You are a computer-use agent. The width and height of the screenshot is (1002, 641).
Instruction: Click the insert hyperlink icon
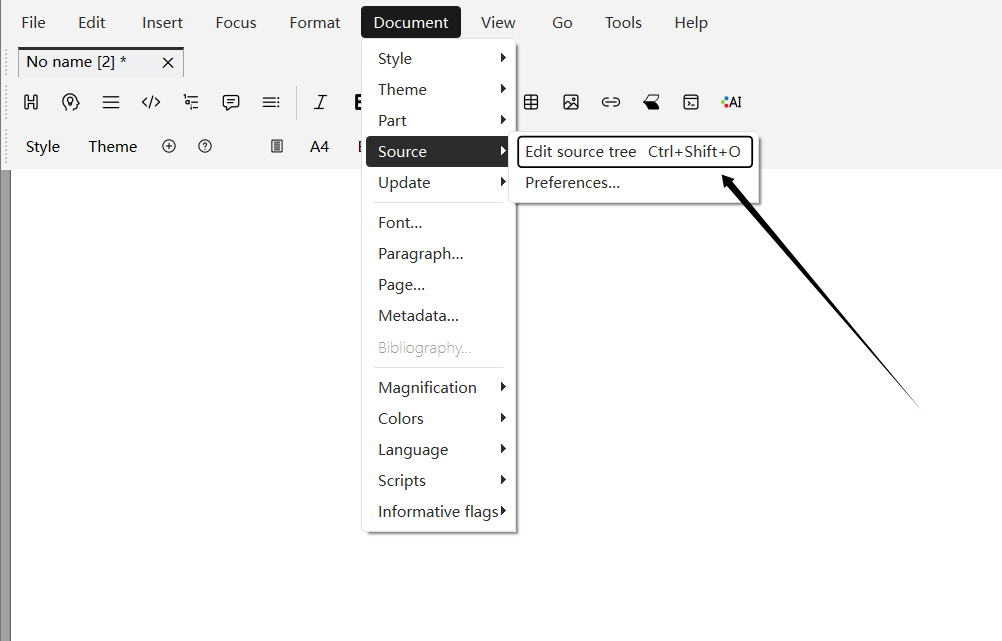point(611,102)
